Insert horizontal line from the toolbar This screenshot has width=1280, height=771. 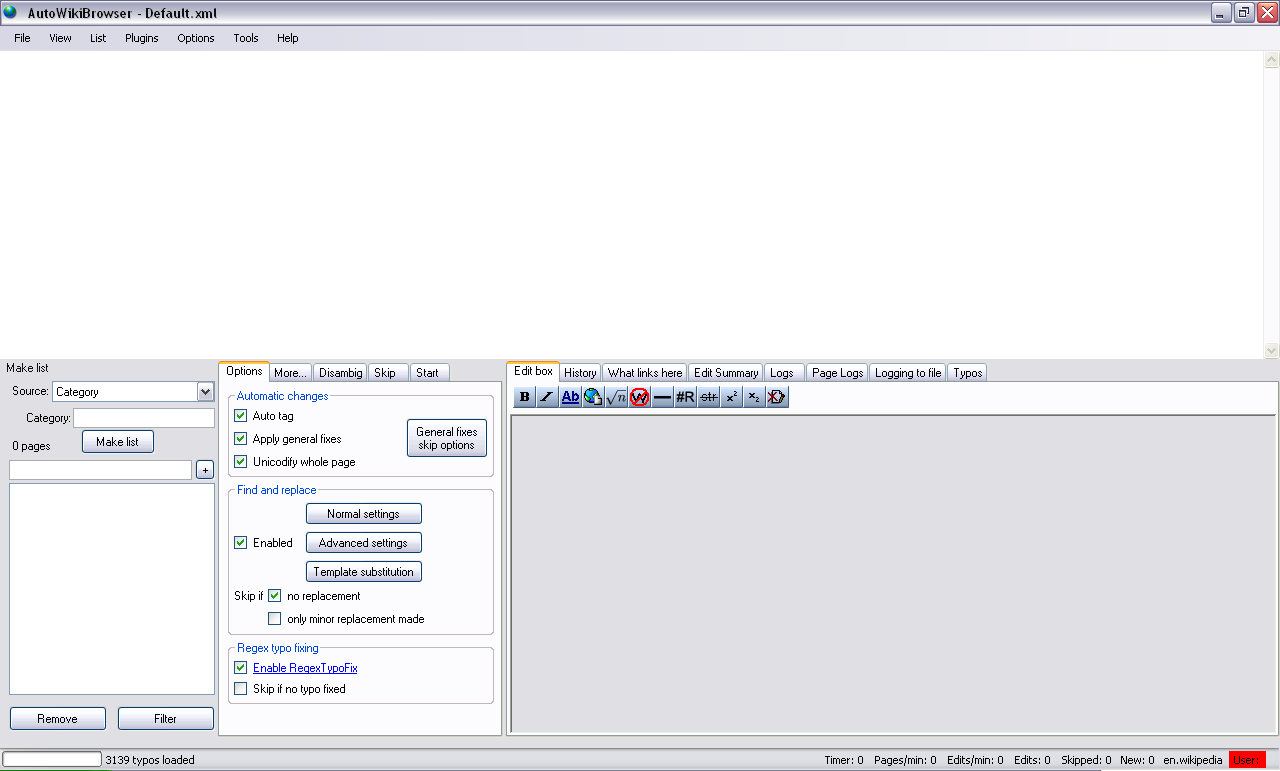(x=662, y=397)
